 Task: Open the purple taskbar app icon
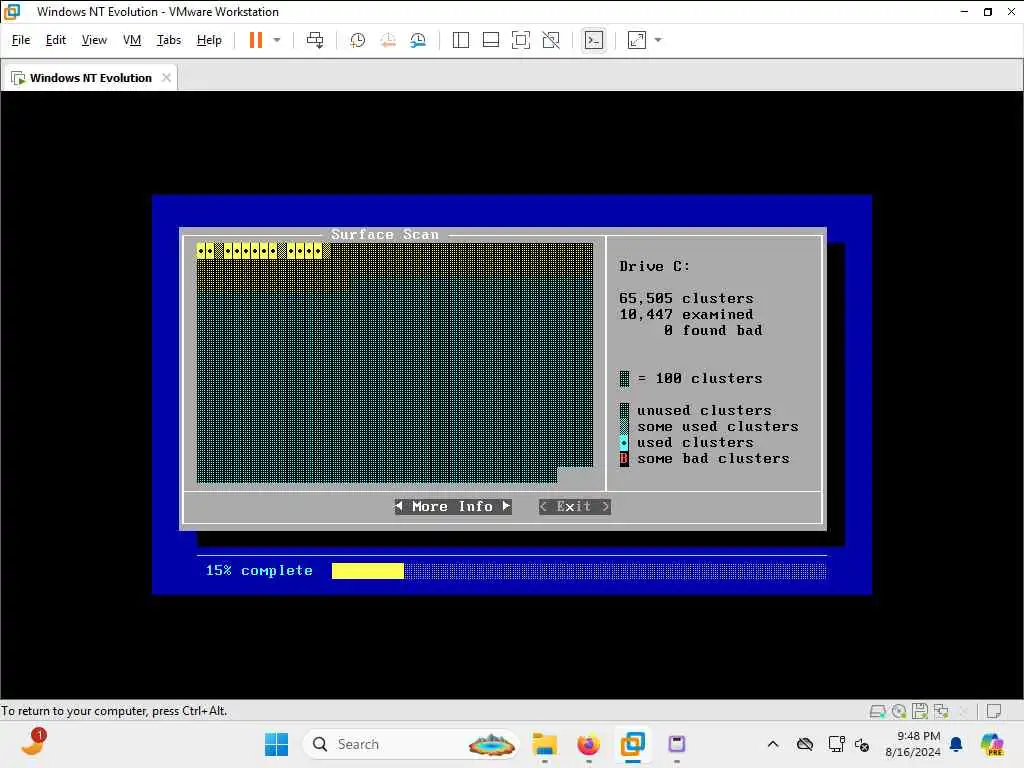pos(677,744)
